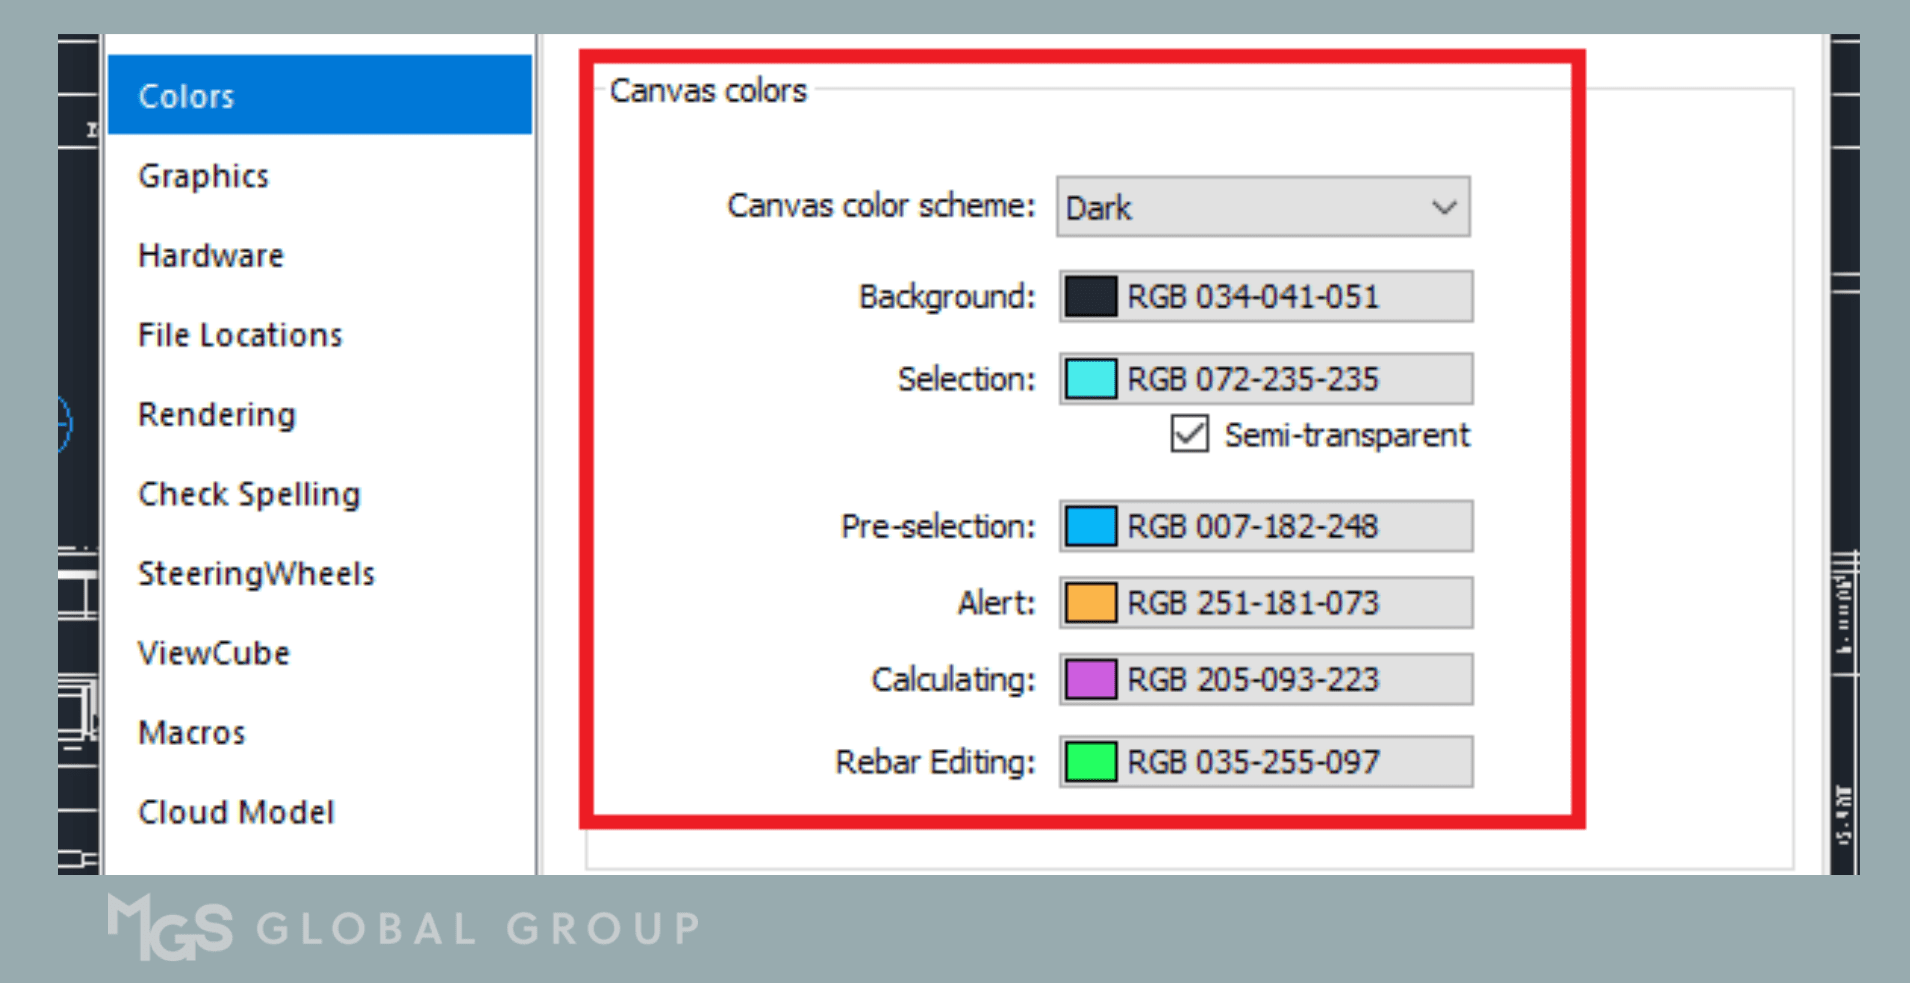The image size is (1910, 983).
Task: Open the Canvas color scheme dropdown
Action: click(1262, 207)
